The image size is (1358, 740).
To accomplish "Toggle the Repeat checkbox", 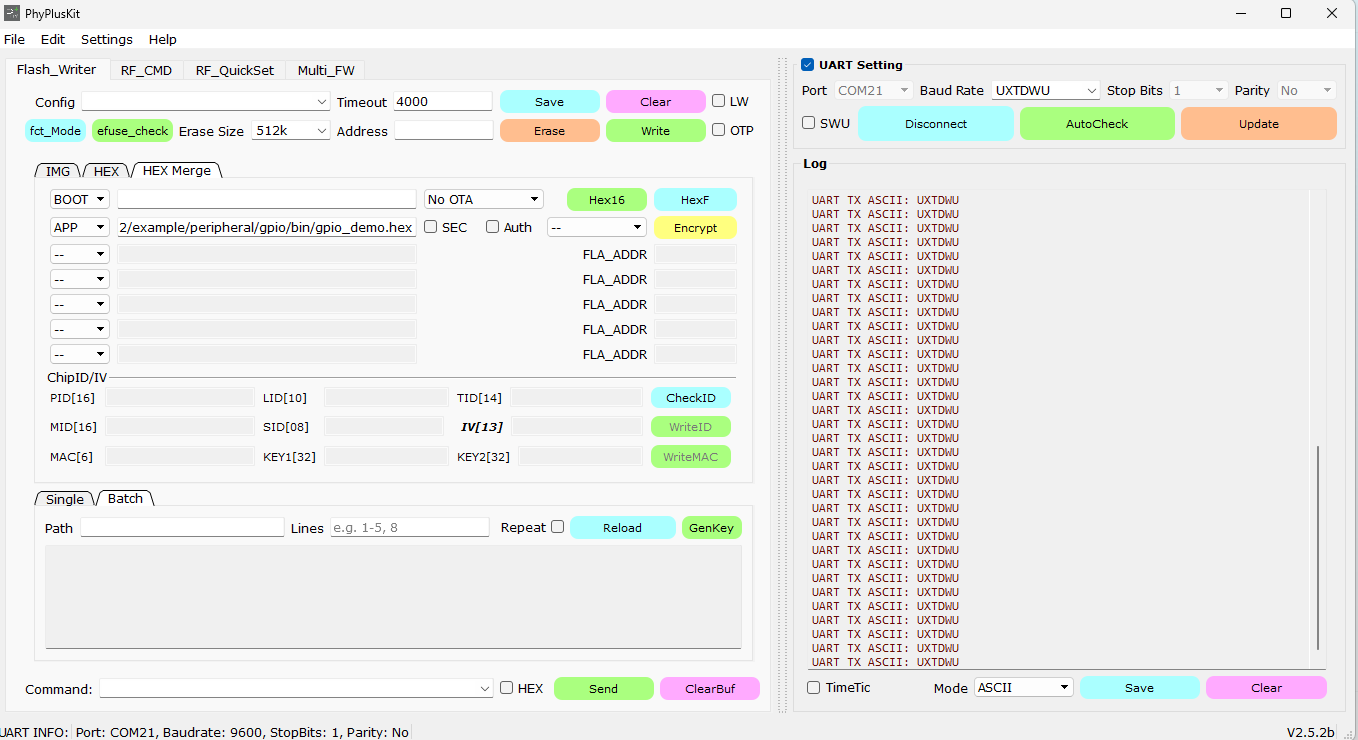I will click(x=558, y=527).
